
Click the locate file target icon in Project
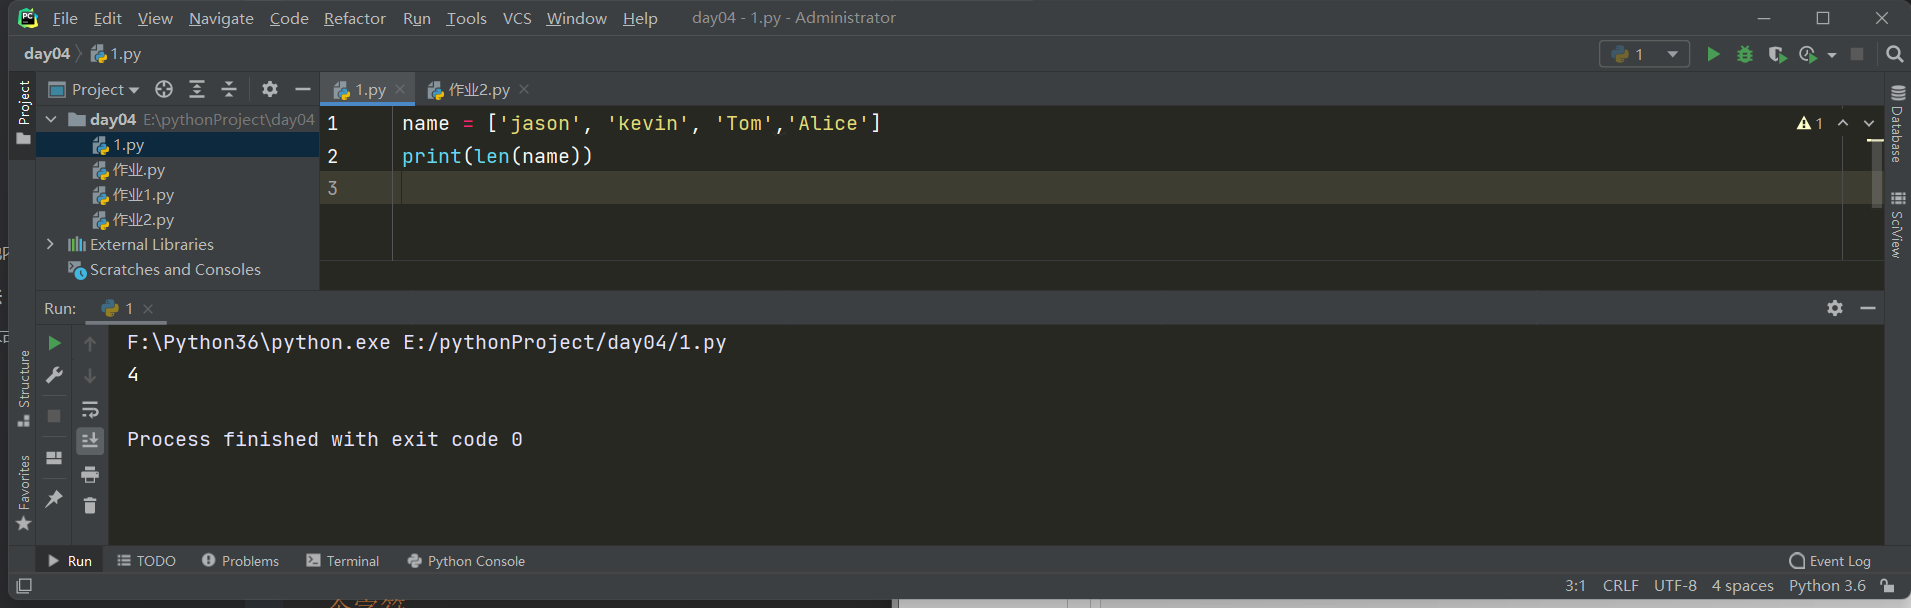164,89
